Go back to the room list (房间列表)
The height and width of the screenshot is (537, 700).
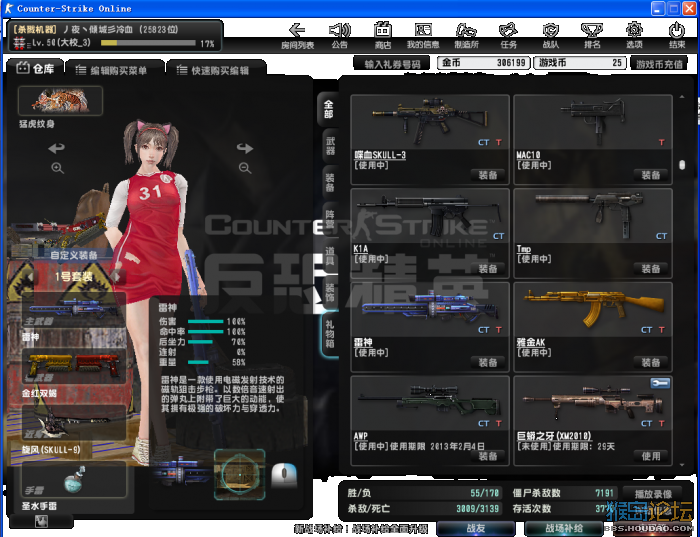click(x=297, y=36)
